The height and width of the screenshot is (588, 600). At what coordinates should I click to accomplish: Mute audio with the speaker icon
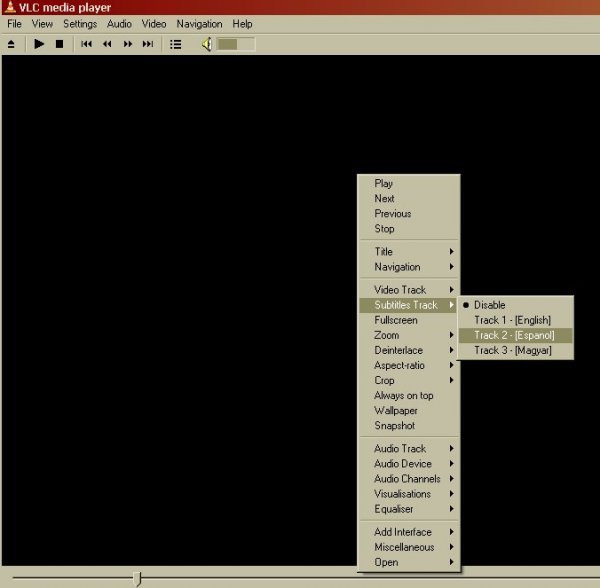point(207,44)
